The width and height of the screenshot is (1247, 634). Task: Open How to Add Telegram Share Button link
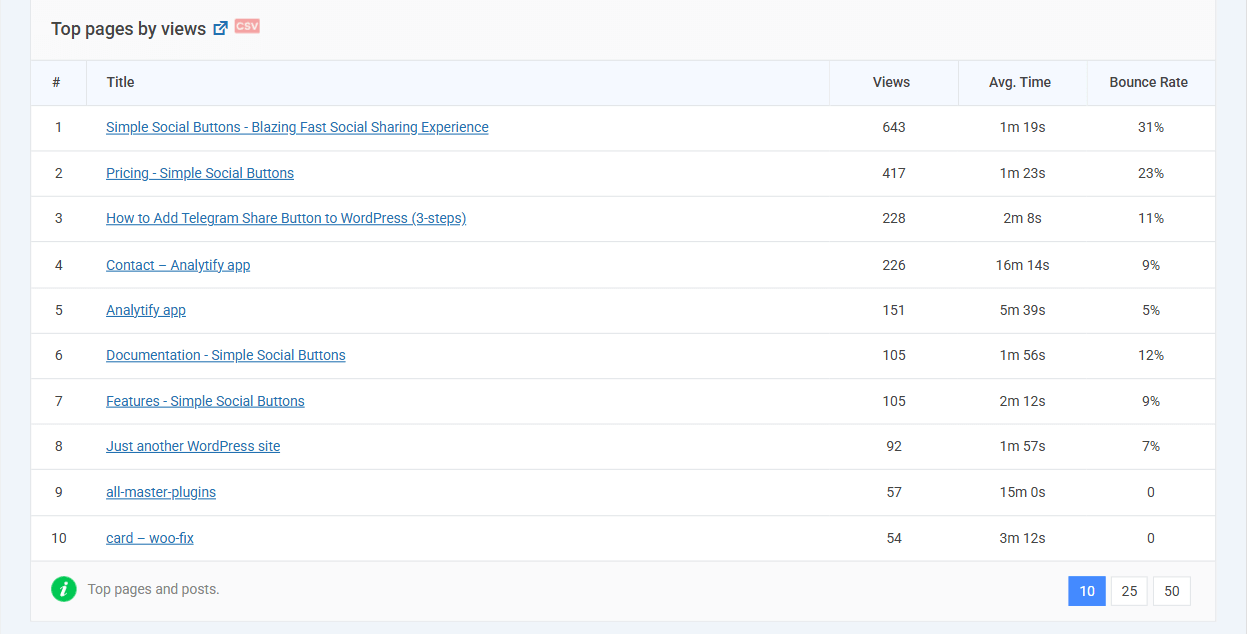[x=286, y=218]
